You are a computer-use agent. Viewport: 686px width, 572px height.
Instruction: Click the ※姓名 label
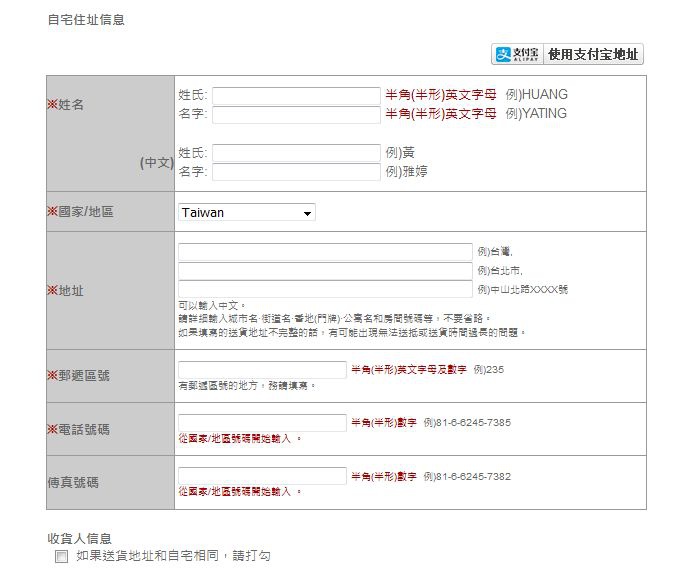[65, 105]
